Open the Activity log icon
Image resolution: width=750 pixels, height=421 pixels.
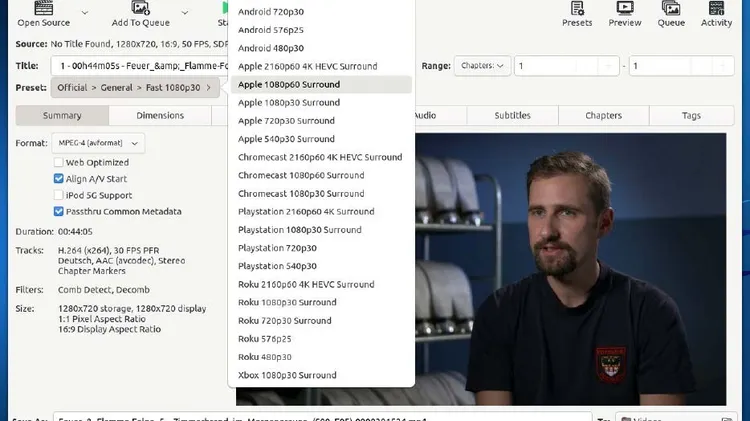point(717,8)
